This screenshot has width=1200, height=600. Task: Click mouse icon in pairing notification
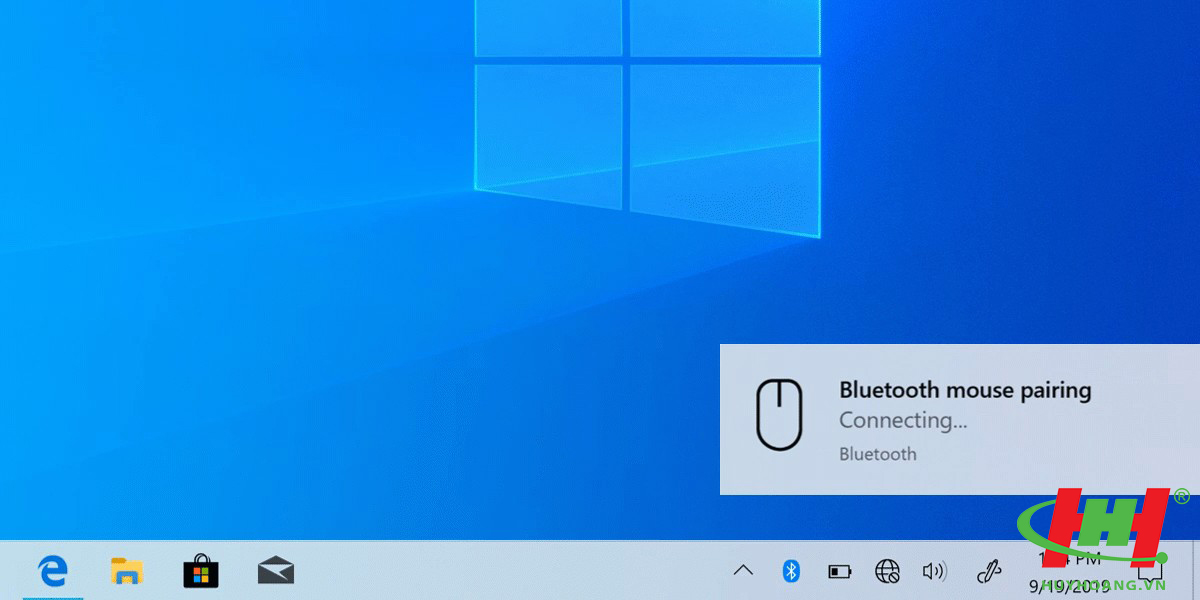[x=780, y=413]
